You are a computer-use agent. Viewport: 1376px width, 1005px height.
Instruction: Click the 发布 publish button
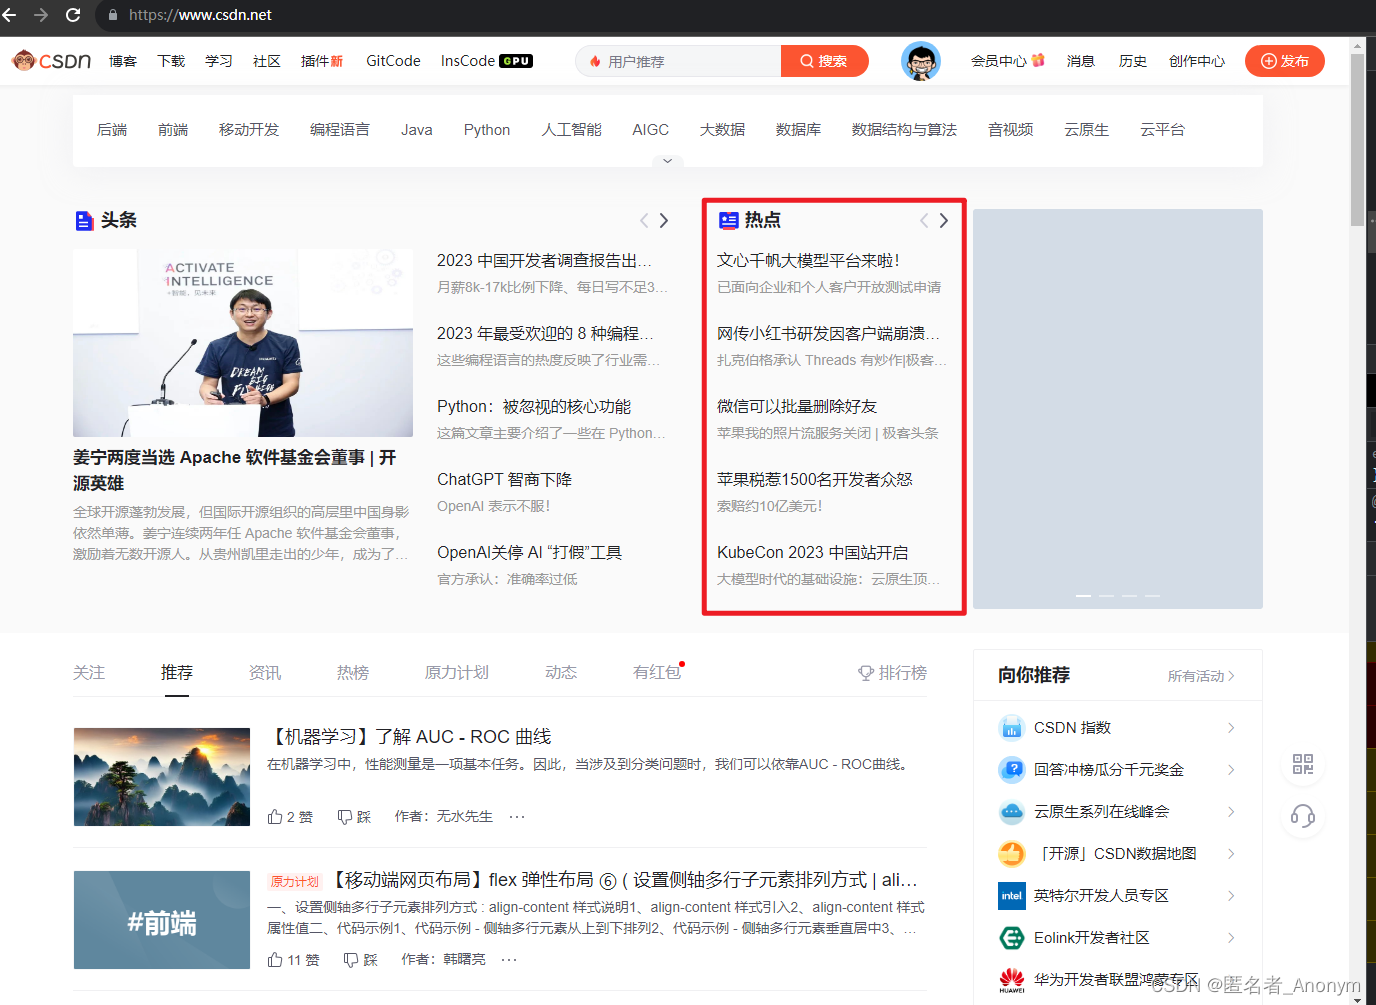1285,61
